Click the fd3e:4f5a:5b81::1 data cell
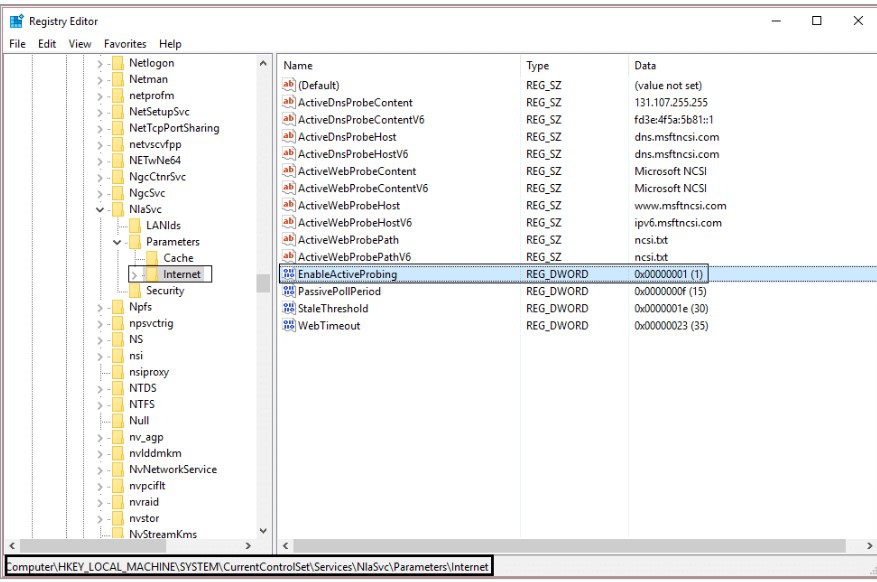Image resolution: width=877 pixels, height=582 pixels. coord(673,119)
